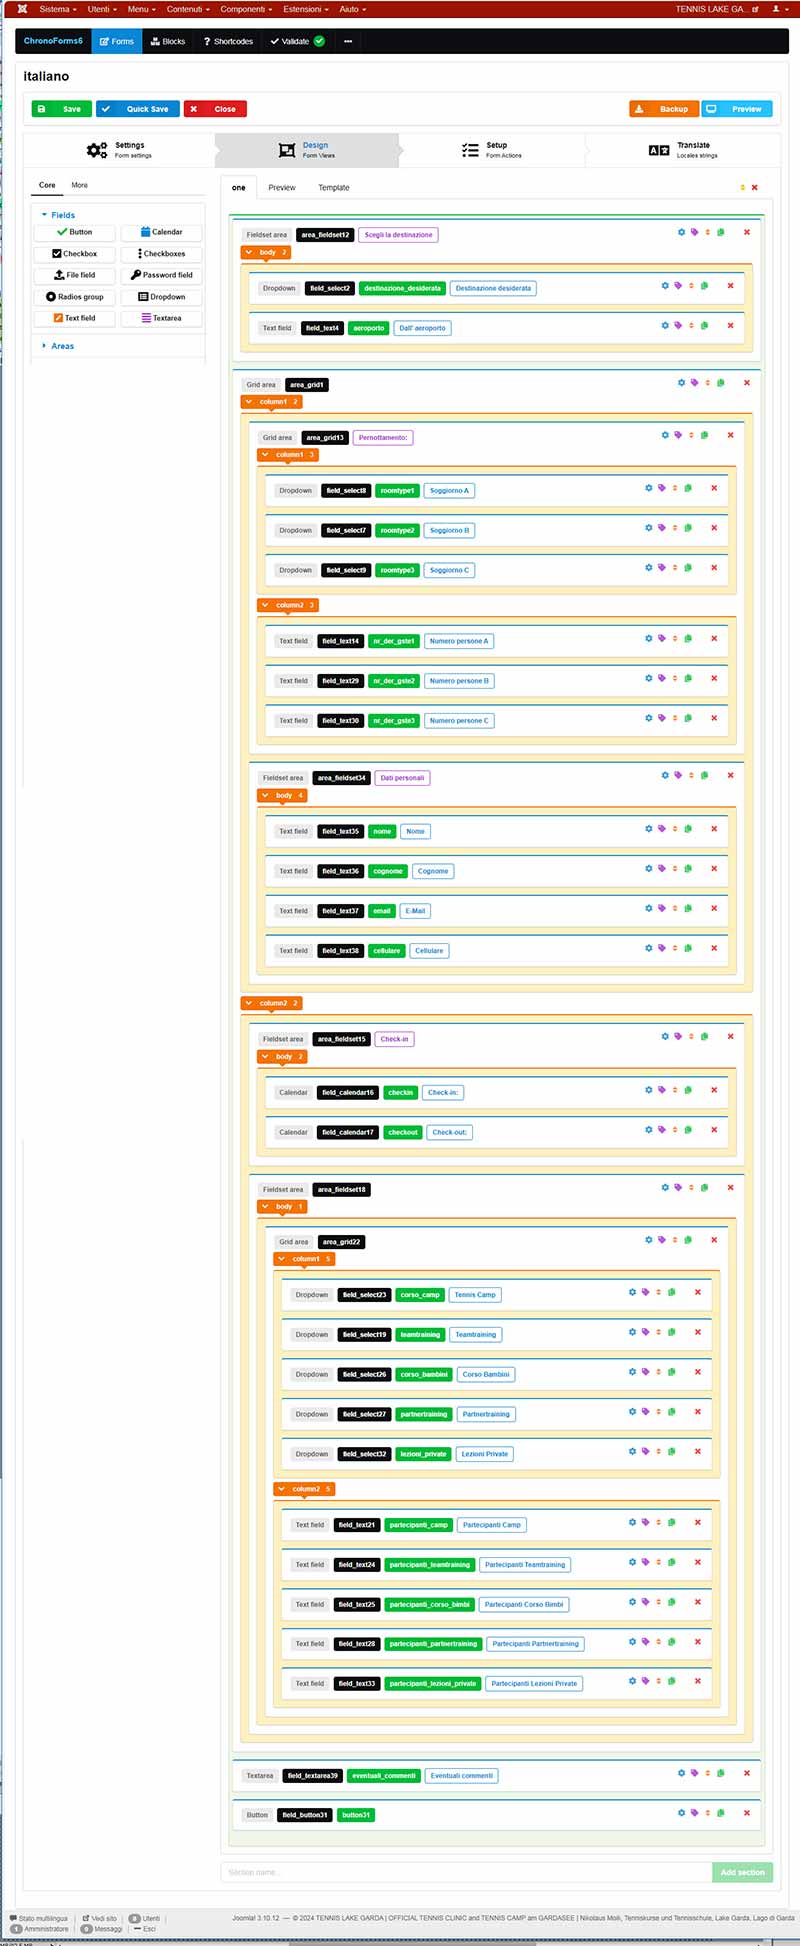The image size is (800, 1946).
Task: Delete the lezioni_private dropdown row
Action: coord(697,1452)
